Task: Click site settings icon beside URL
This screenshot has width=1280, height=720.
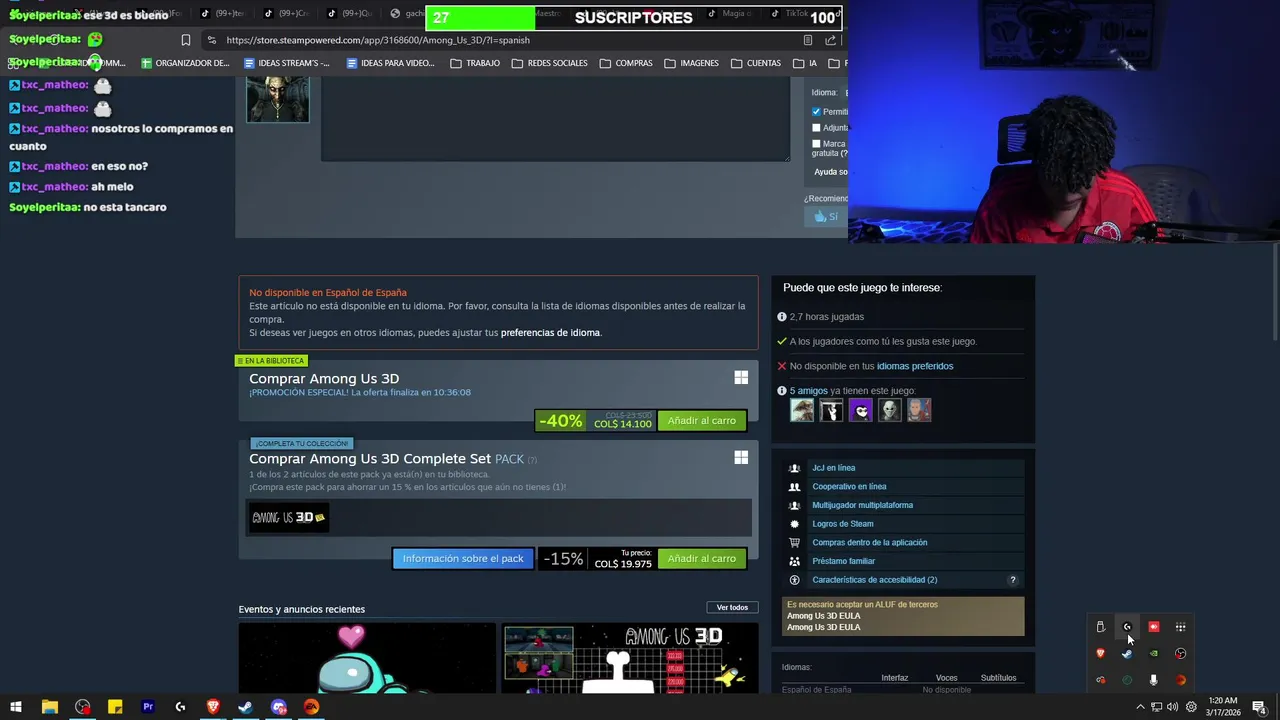Action: click(x=211, y=40)
